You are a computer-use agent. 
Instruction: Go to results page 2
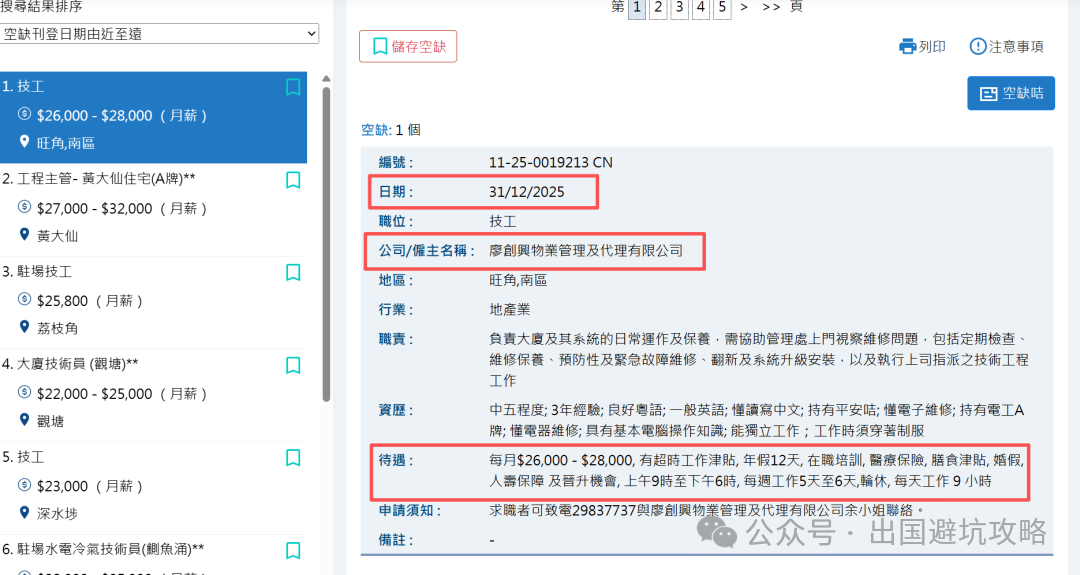point(658,8)
